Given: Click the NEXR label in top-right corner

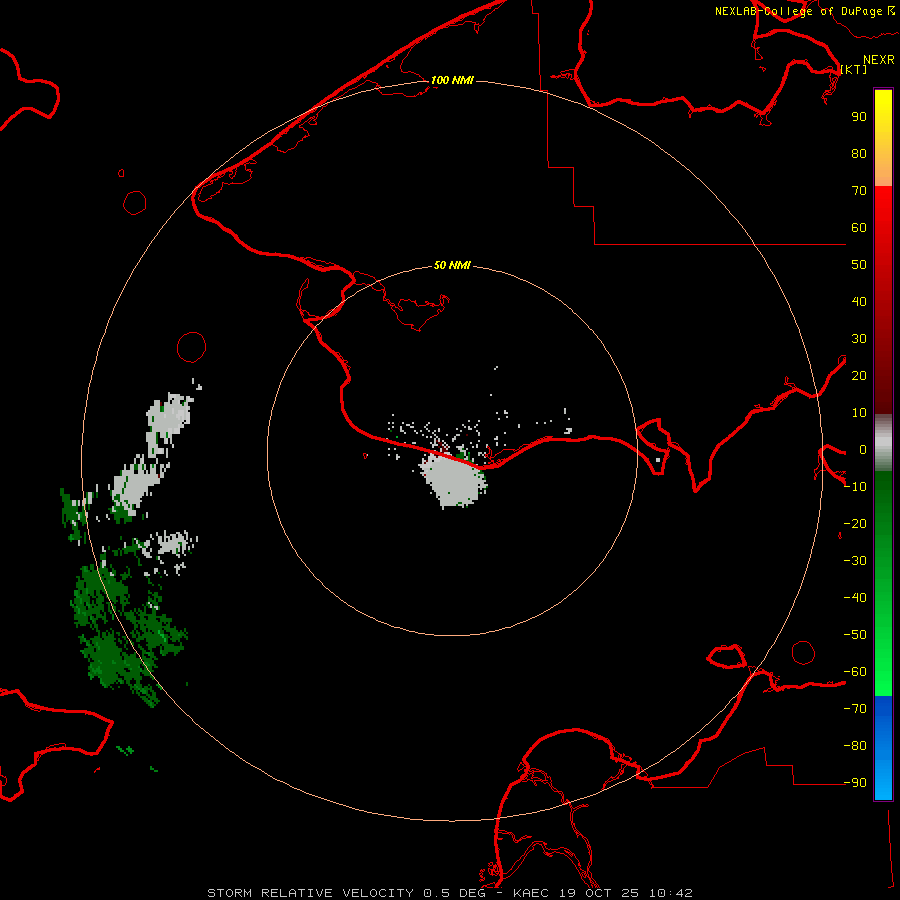Looking at the screenshot, I should tap(878, 60).
